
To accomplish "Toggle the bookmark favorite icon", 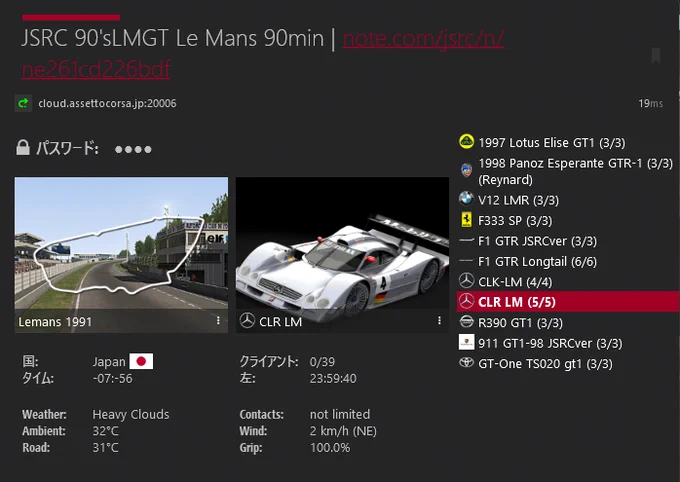I will coord(656,56).
